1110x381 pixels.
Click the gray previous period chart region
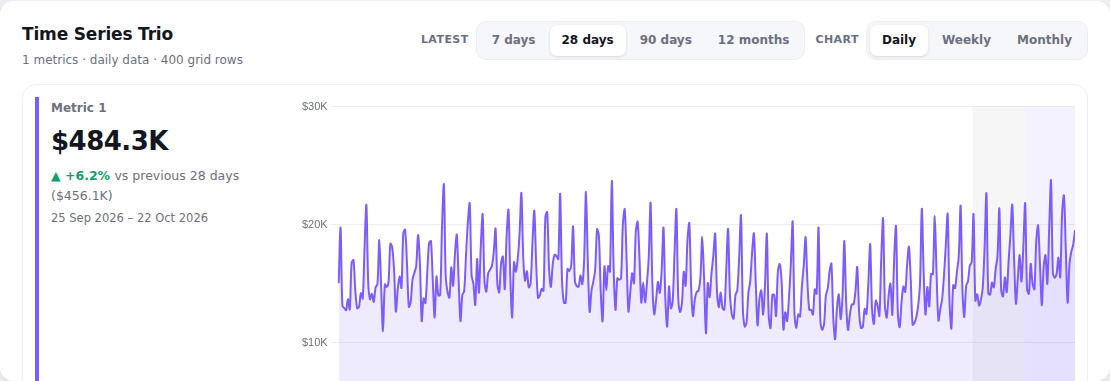point(999,244)
